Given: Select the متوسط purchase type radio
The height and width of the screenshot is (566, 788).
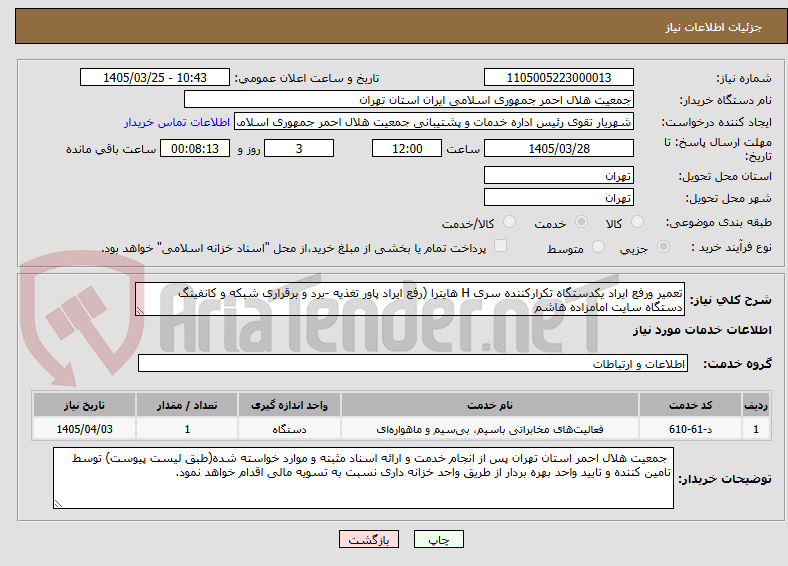Looking at the screenshot, I should tap(598, 246).
